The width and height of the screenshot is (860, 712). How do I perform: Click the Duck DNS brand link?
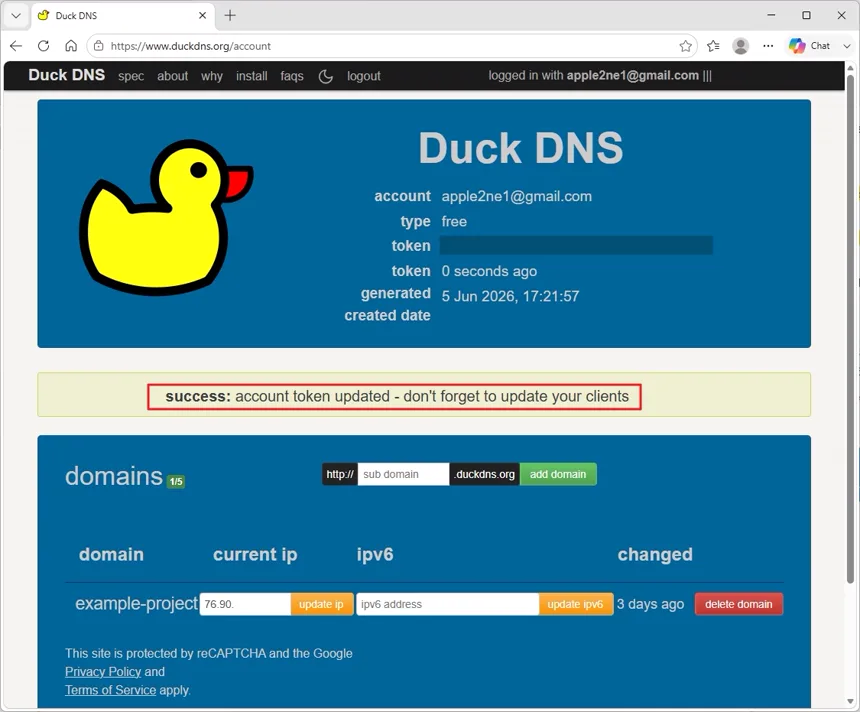pyautogui.click(x=66, y=75)
